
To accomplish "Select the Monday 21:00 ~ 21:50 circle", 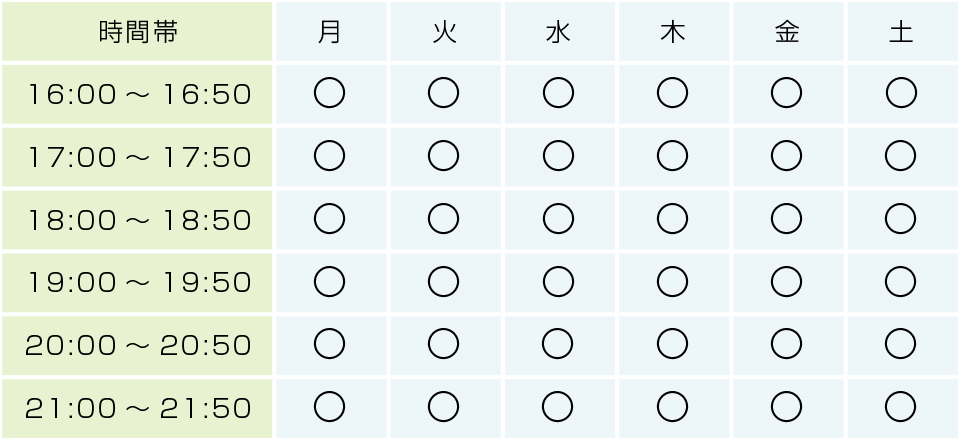I will (x=329, y=407).
